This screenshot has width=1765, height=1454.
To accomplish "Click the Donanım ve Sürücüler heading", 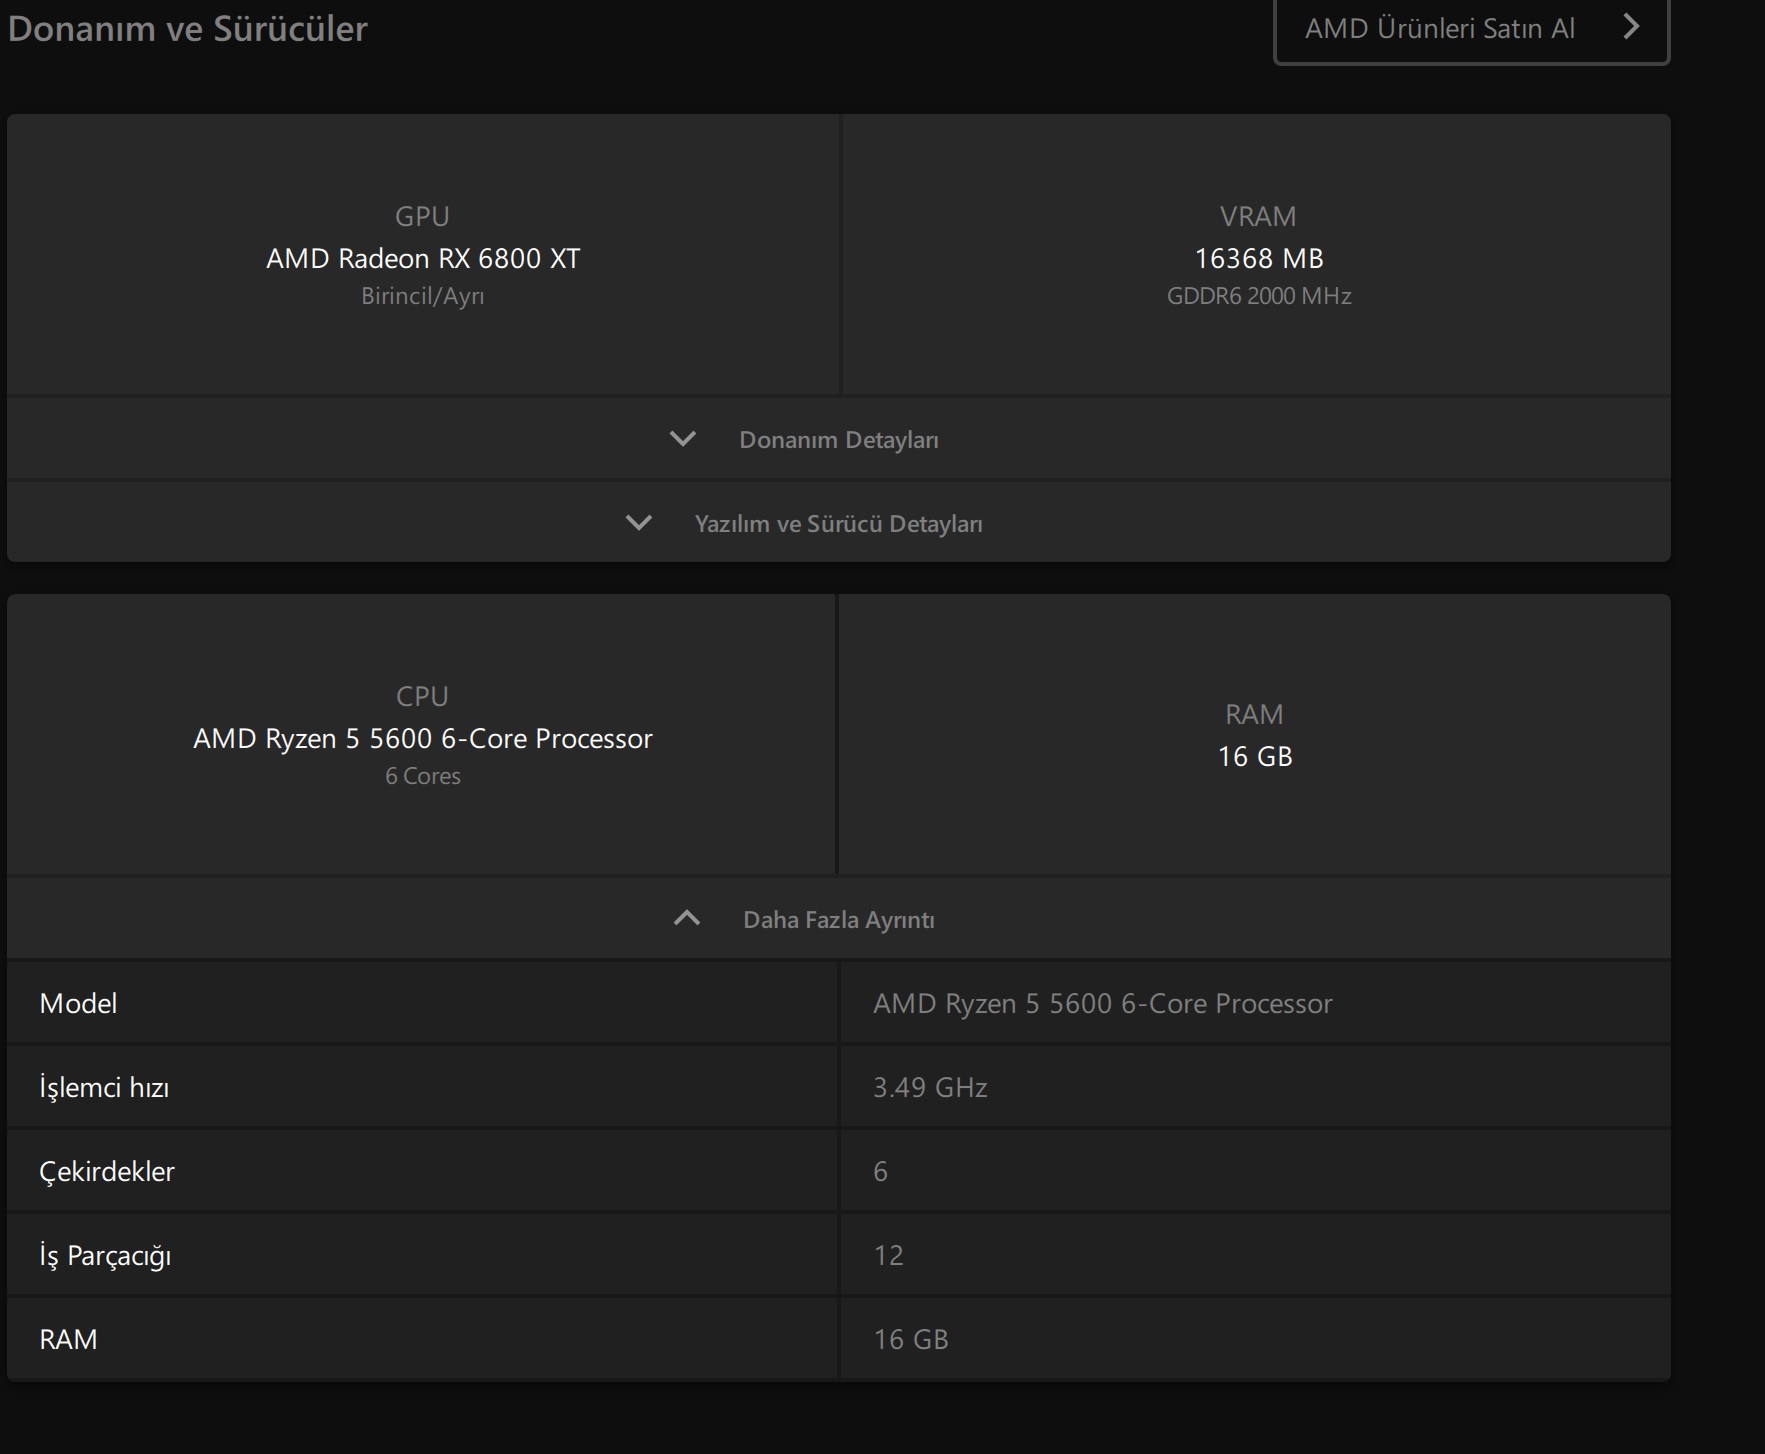I will [x=188, y=28].
